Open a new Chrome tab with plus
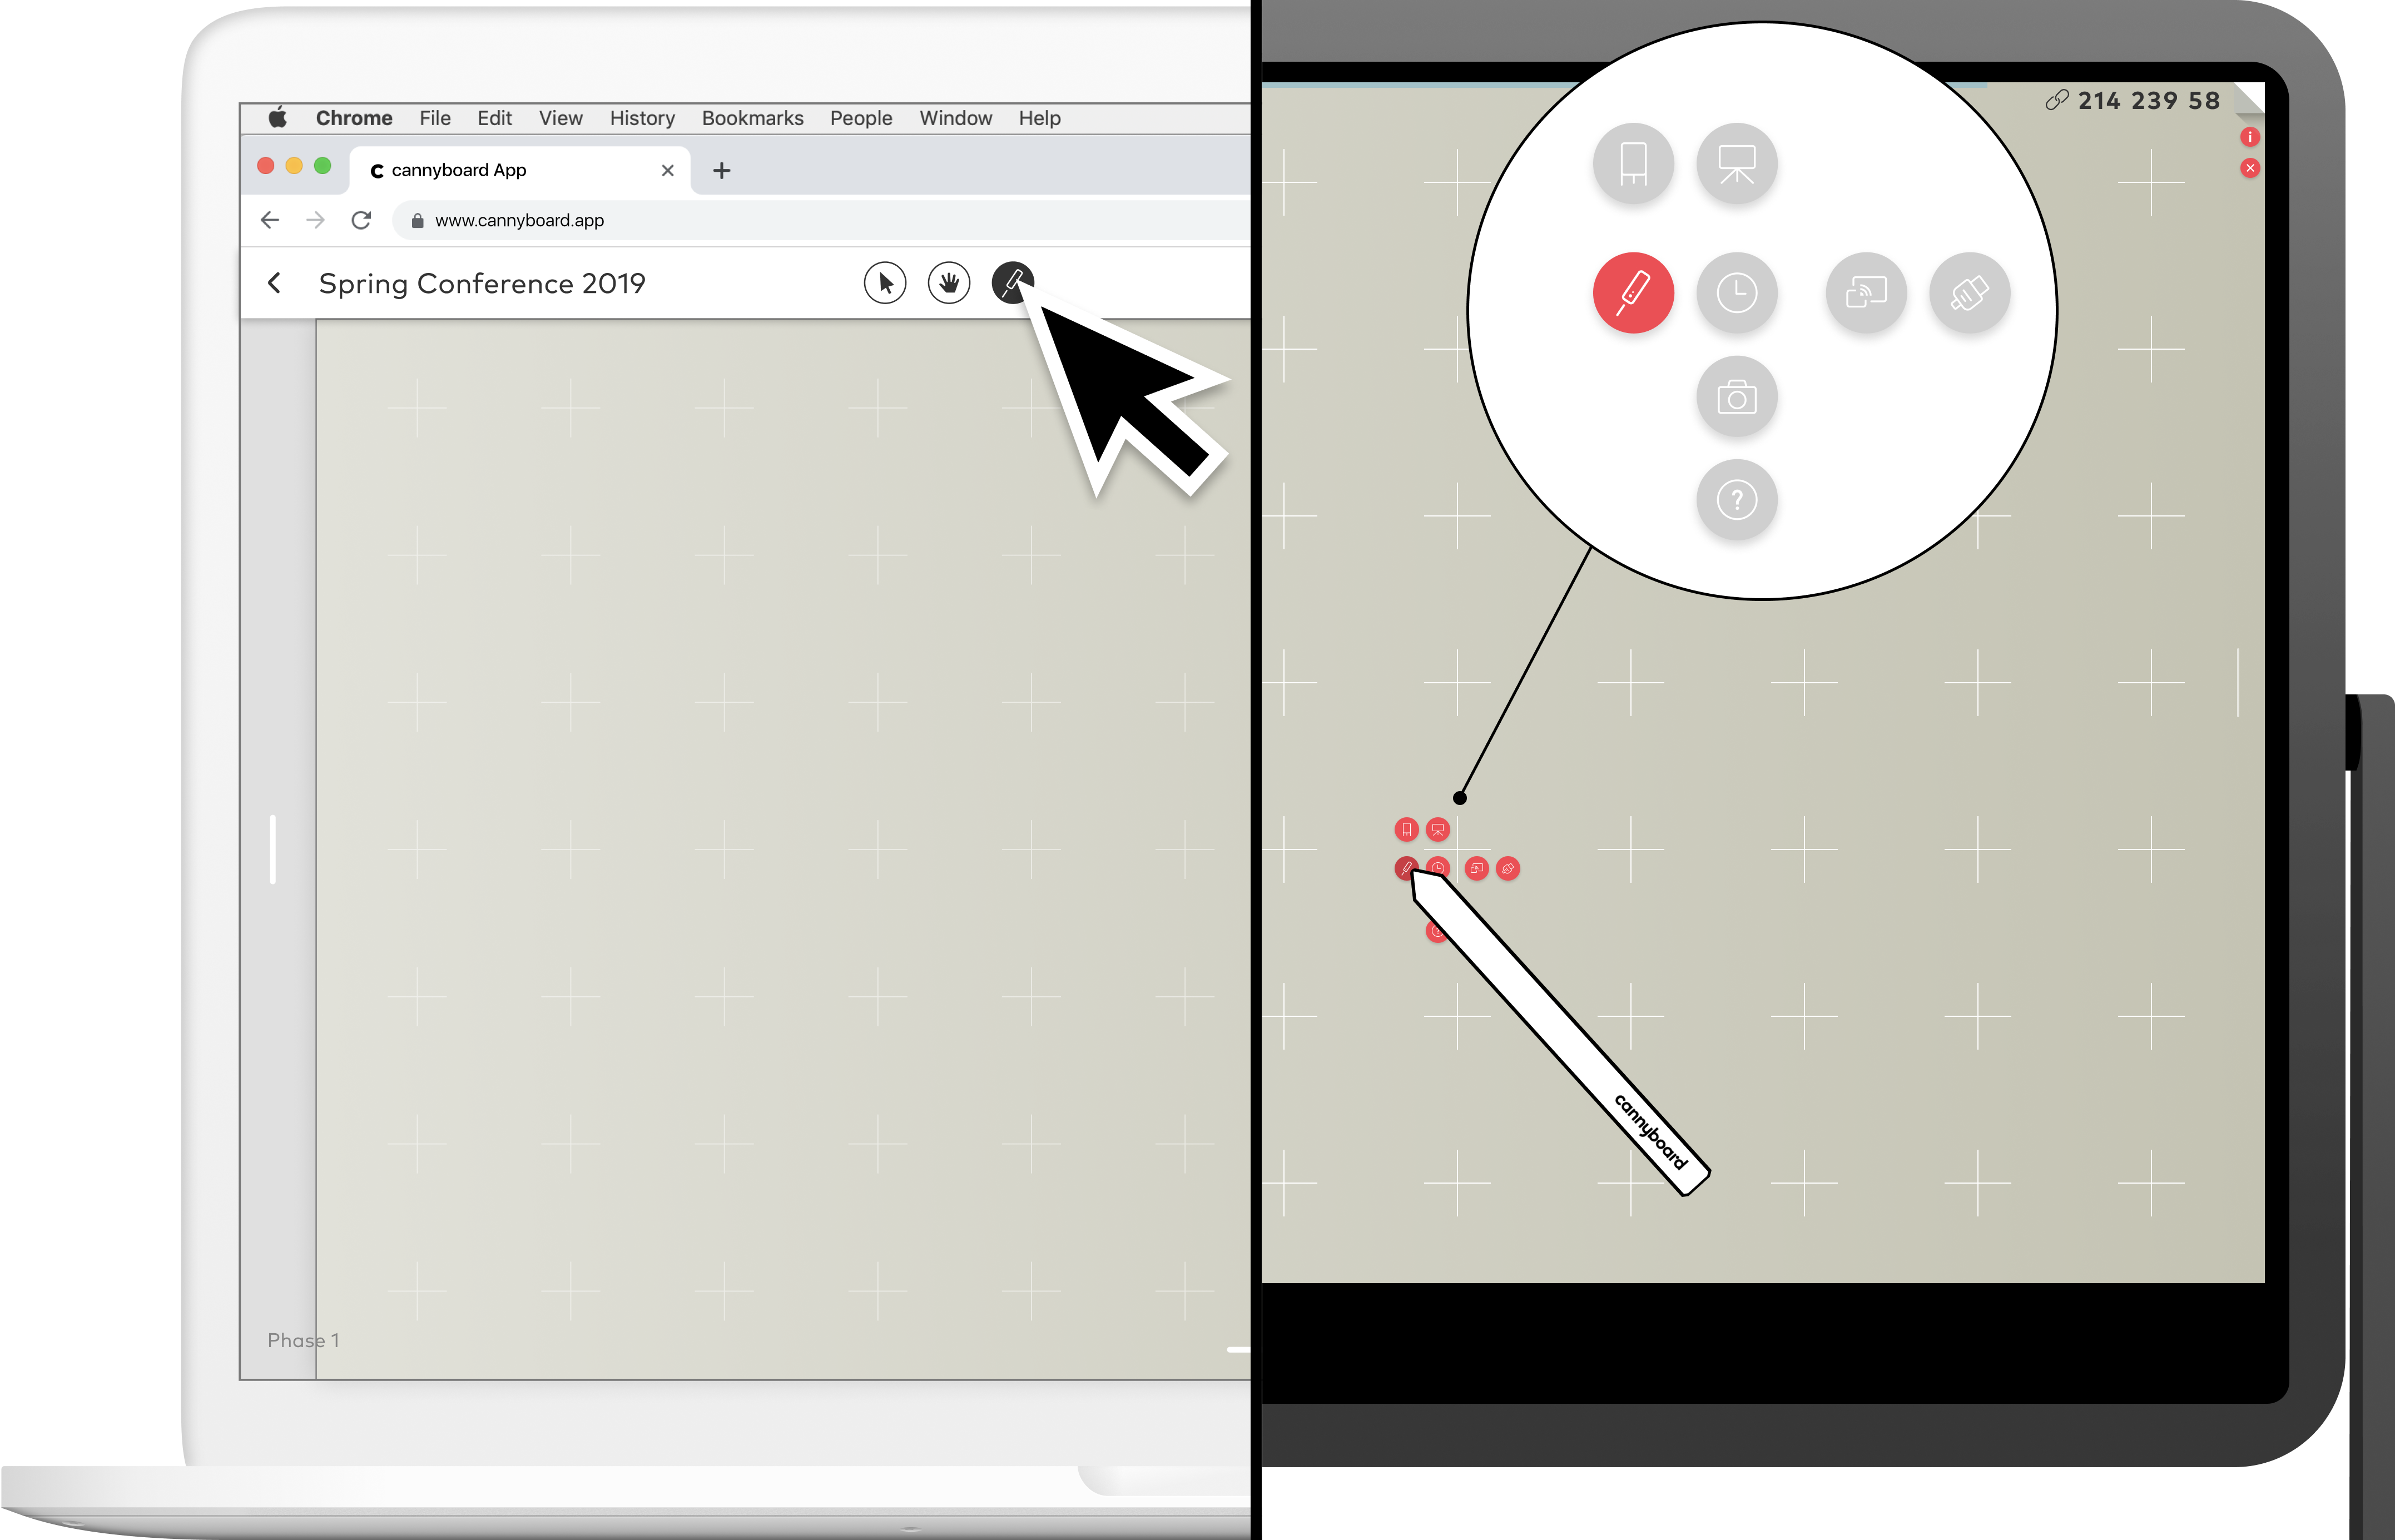Screen dimensions: 2395x1540 coord(721,171)
